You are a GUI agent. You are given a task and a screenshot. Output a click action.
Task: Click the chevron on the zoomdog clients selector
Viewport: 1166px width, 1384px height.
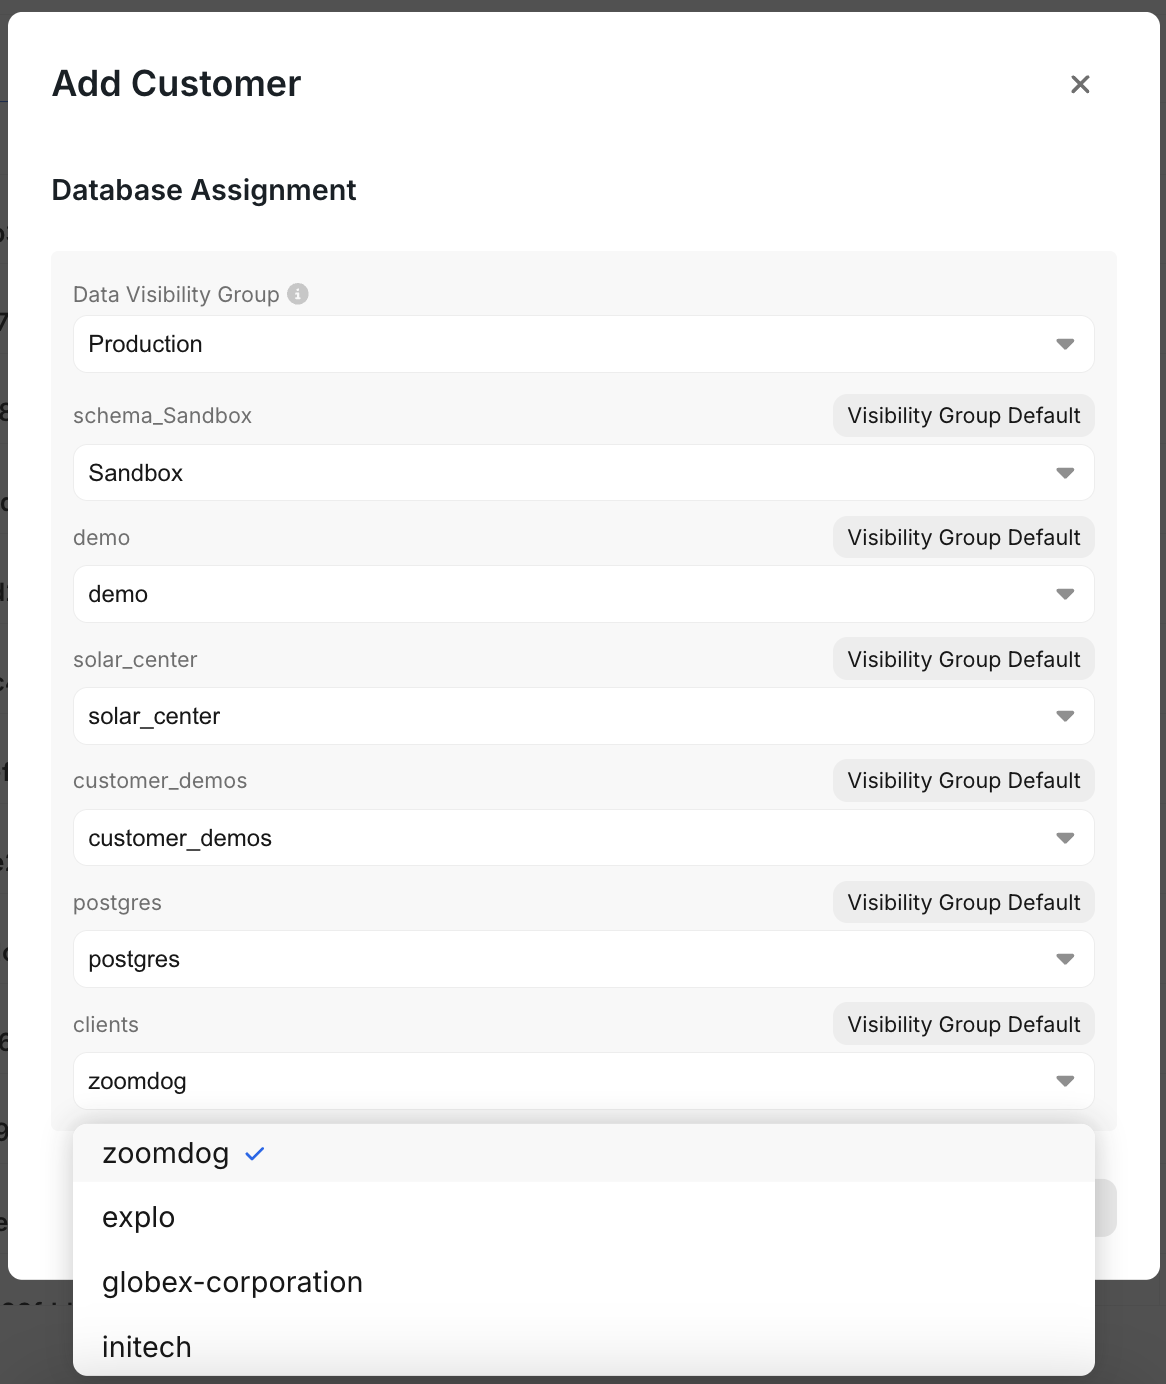click(x=1065, y=1081)
